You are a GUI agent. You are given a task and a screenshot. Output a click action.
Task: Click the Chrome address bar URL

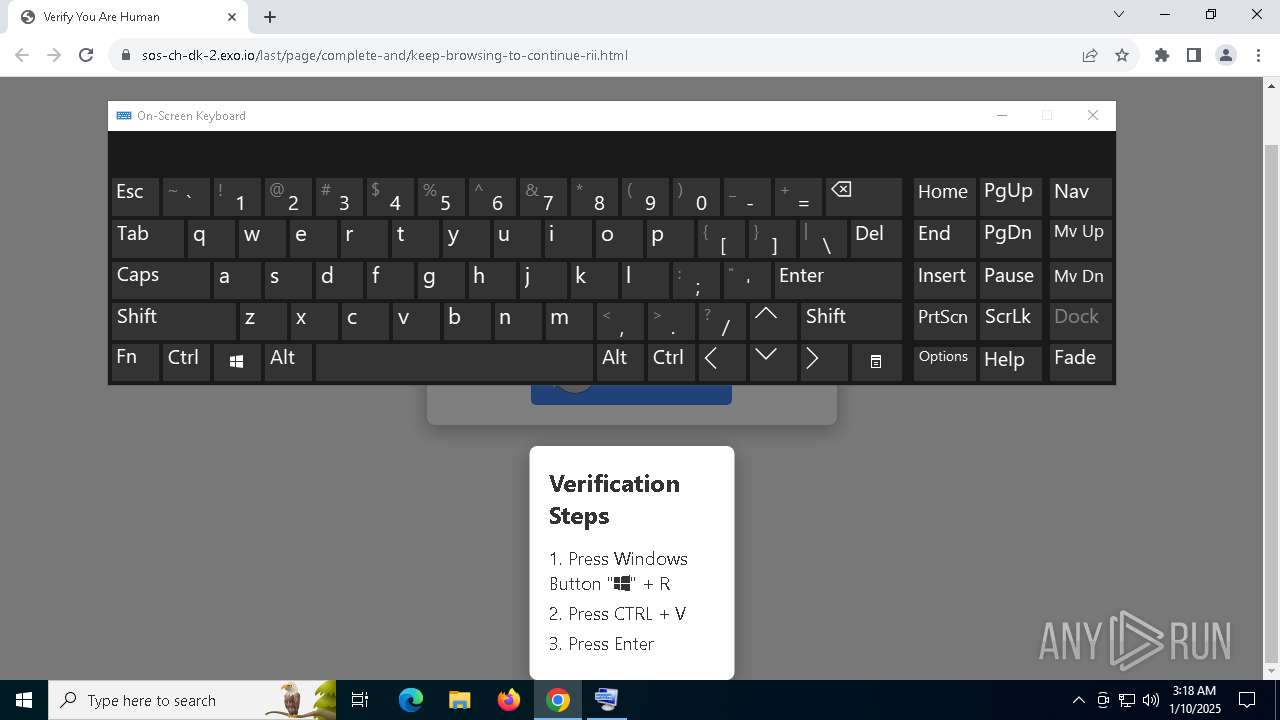click(385, 55)
